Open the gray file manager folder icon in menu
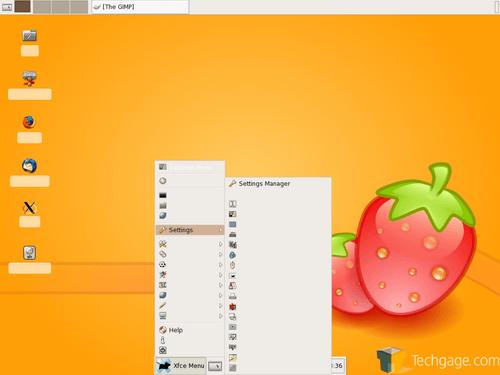500x375 pixels. (163, 205)
